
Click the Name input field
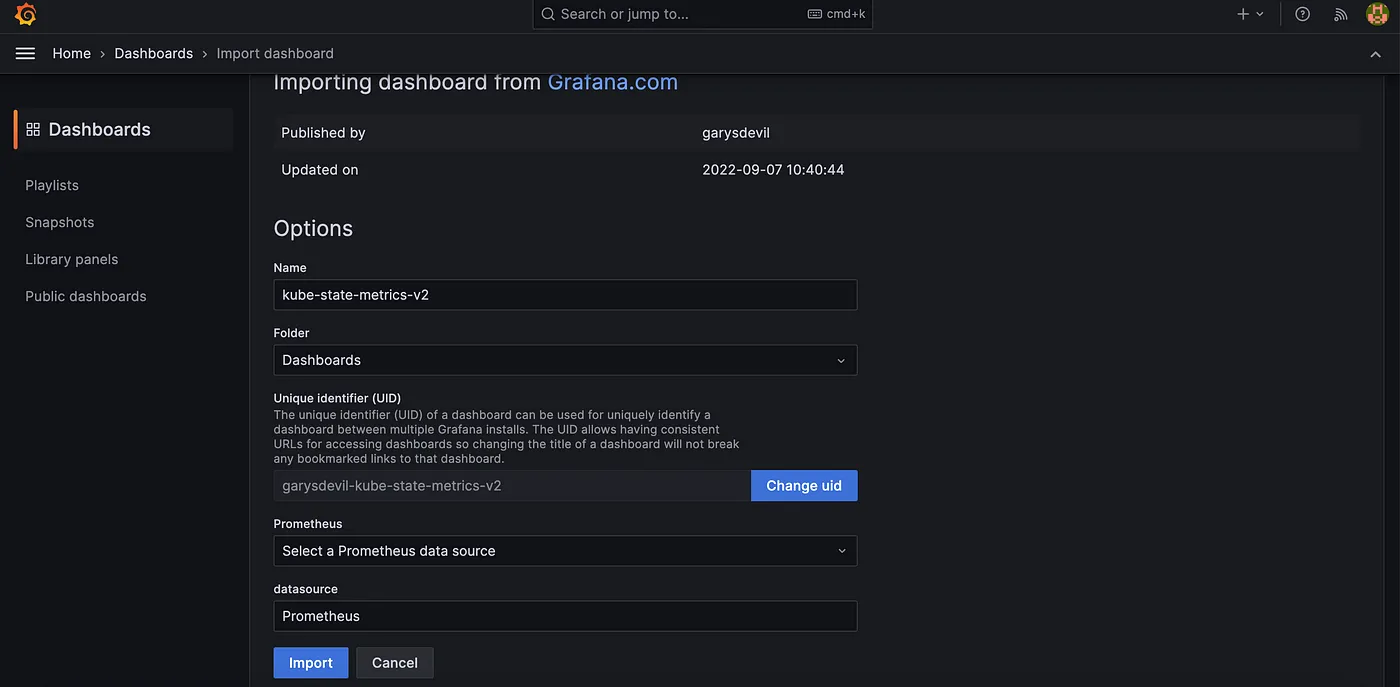(x=565, y=295)
